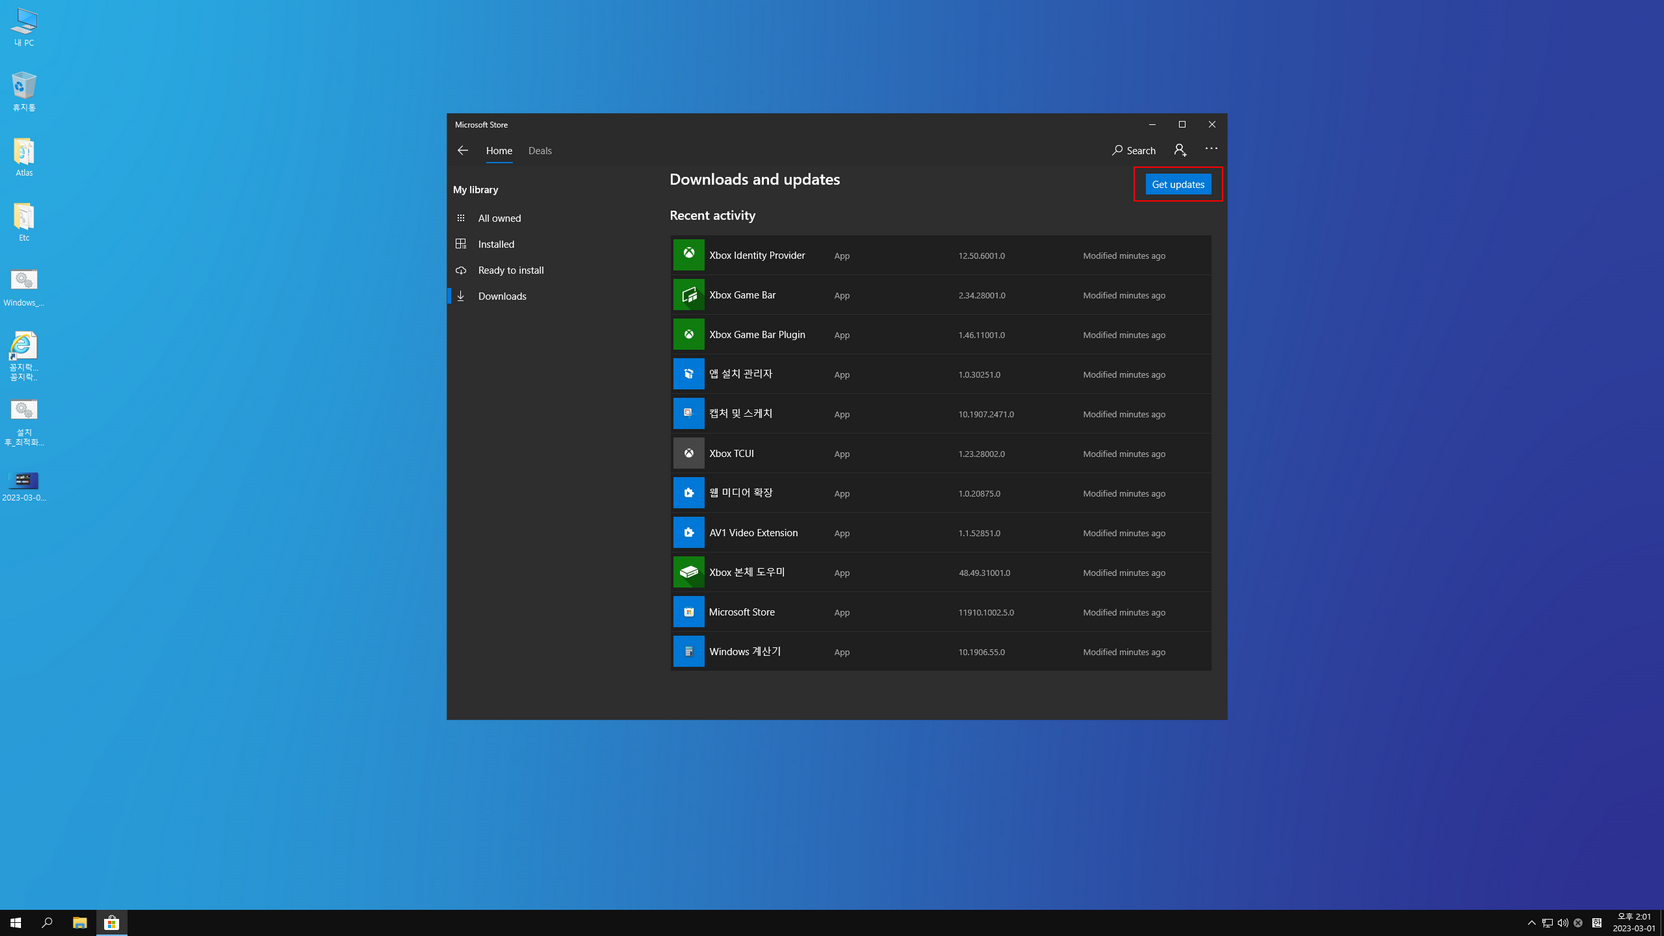Click Xbox TCUI Modified minutes ago text
1664x936 pixels.
(1124, 454)
